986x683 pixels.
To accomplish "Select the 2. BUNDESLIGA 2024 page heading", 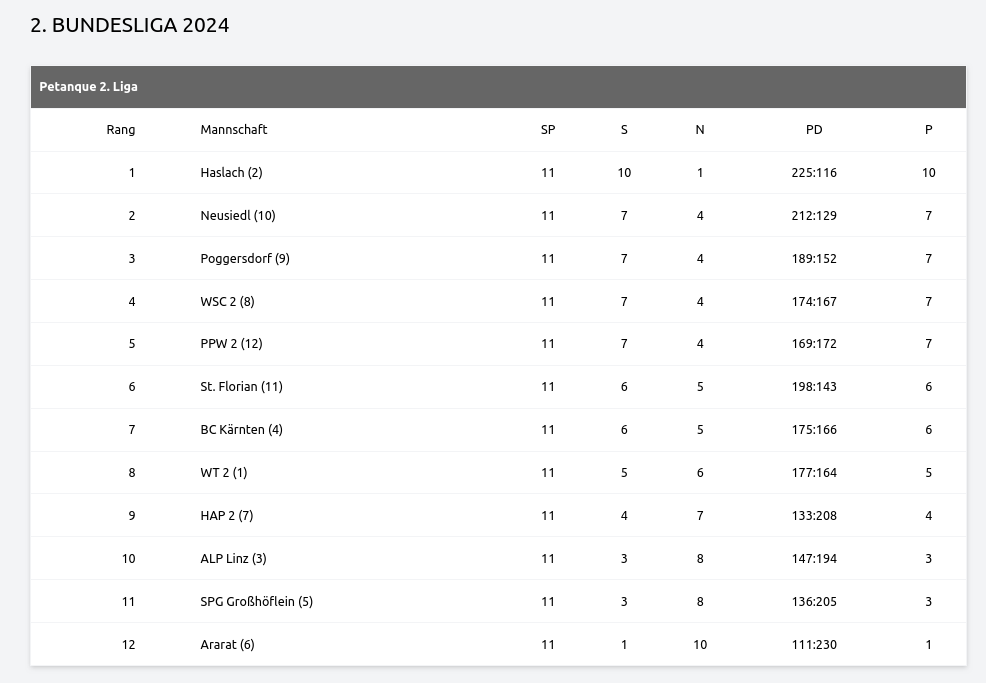I will pyautogui.click(x=130, y=26).
